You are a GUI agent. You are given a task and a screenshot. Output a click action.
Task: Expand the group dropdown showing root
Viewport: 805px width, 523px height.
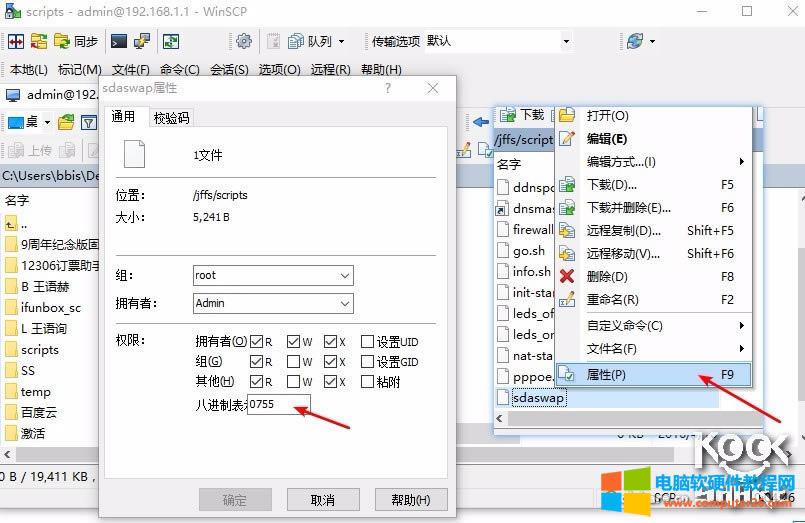(x=344, y=275)
